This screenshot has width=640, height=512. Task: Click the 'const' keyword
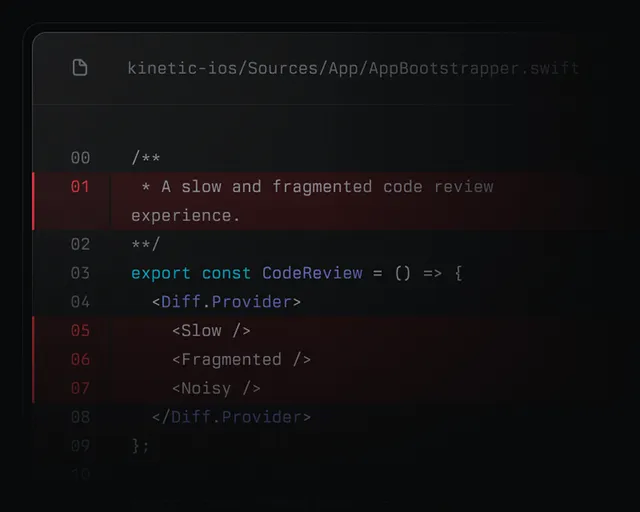226,273
